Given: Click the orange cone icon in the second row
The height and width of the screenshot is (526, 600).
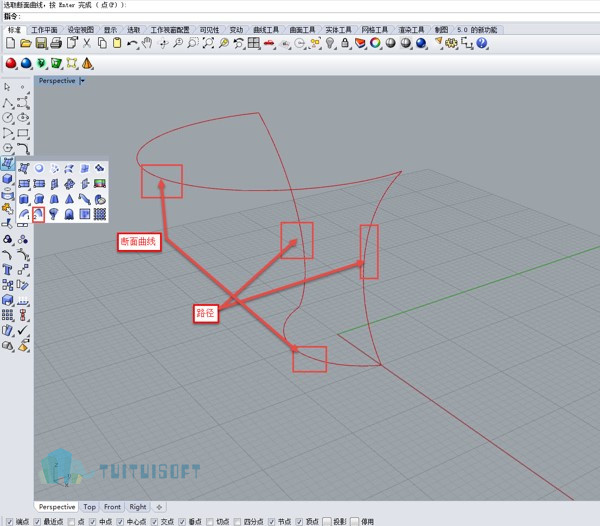Looking at the screenshot, I should point(87,64).
